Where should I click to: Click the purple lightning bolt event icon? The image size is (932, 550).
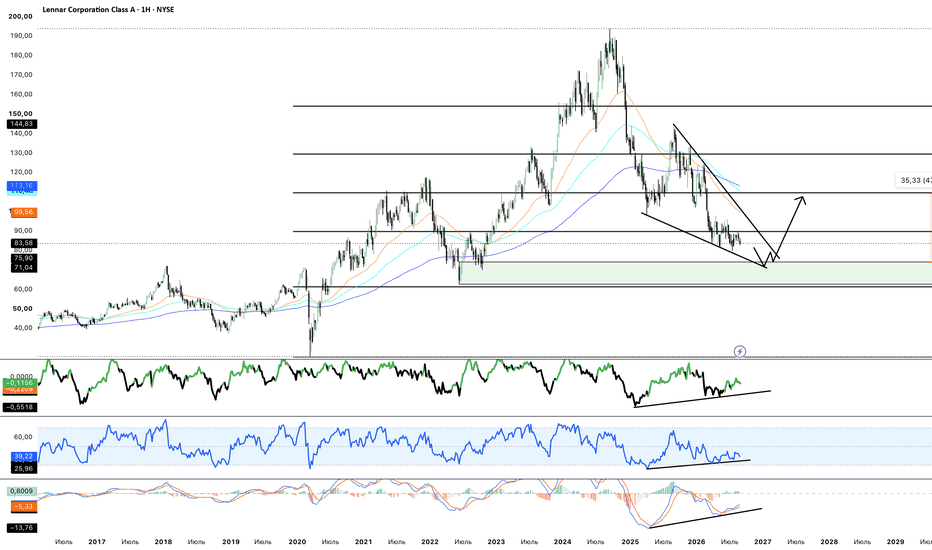coord(739,351)
